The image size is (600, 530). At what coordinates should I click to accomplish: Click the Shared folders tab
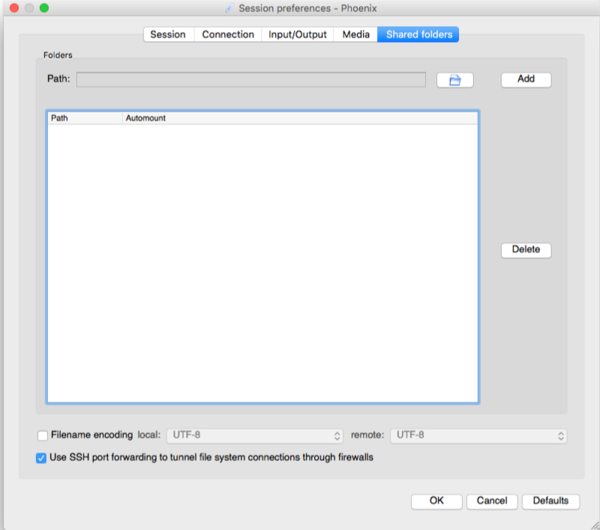(x=419, y=34)
